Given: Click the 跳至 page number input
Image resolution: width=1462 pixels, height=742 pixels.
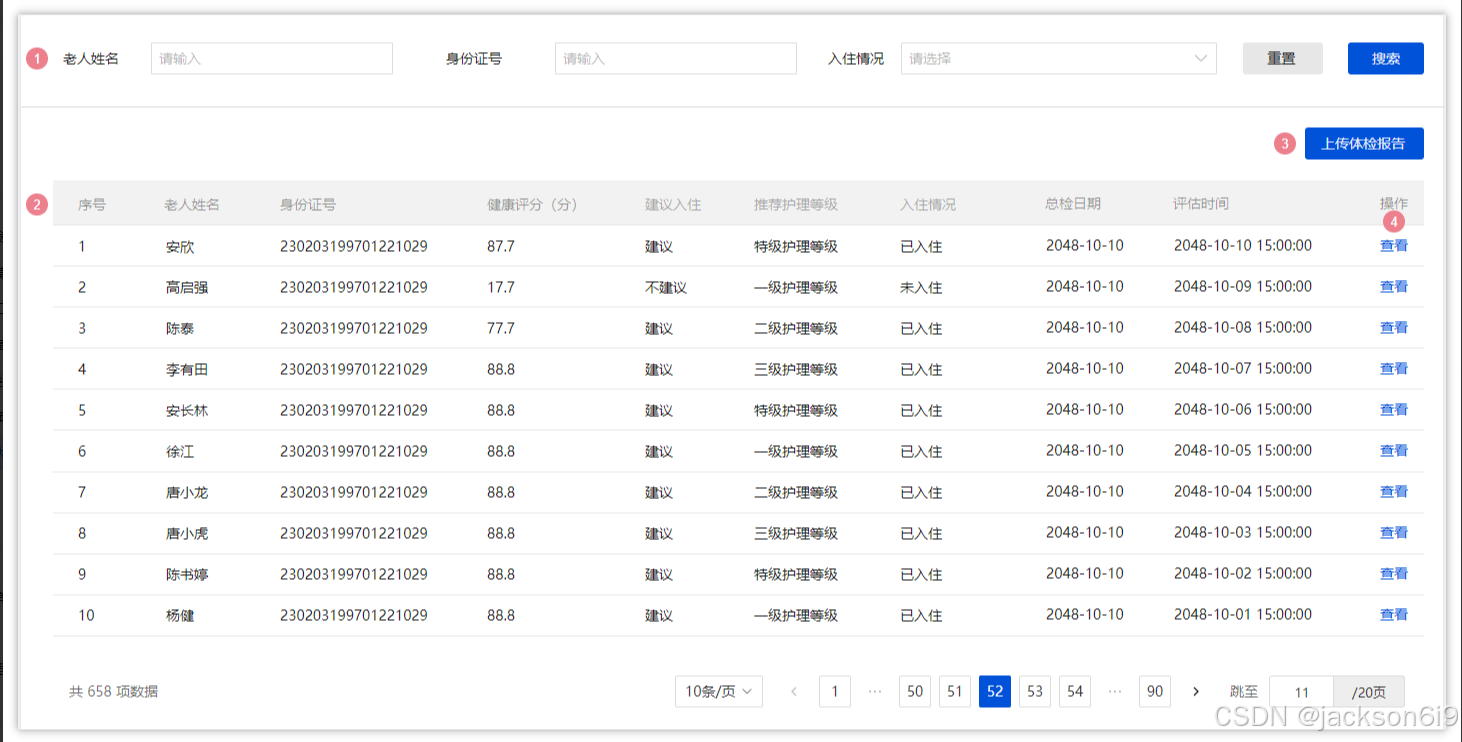Looking at the screenshot, I should point(1301,692).
